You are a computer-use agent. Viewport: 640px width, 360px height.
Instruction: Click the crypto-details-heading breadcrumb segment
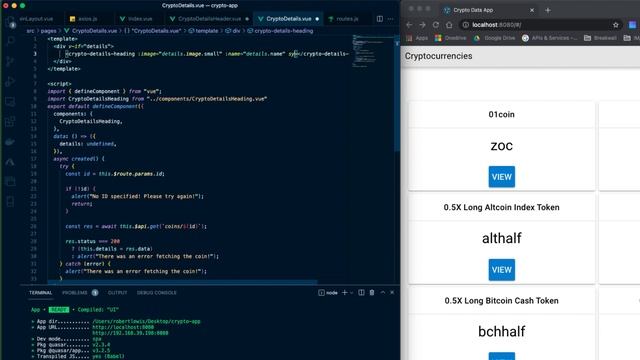(280, 31)
